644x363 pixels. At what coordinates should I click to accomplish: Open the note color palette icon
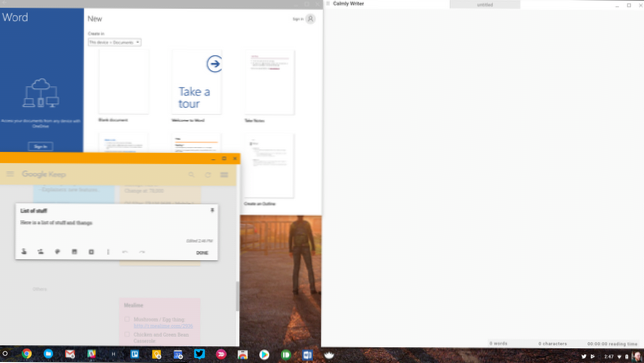point(58,252)
